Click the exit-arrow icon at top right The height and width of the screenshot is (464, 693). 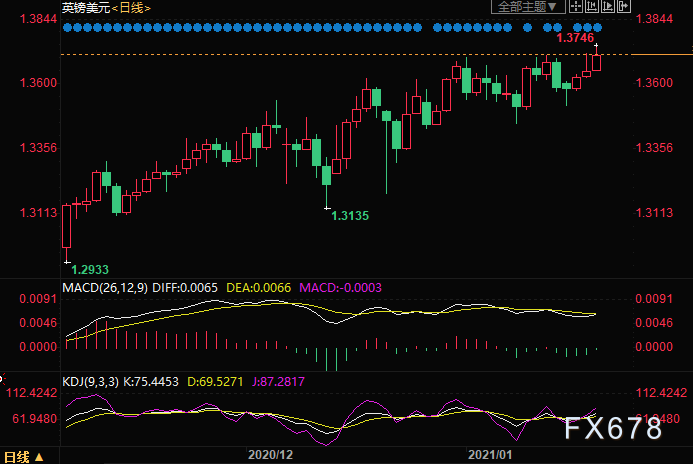pyautogui.click(x=624, y=6)
